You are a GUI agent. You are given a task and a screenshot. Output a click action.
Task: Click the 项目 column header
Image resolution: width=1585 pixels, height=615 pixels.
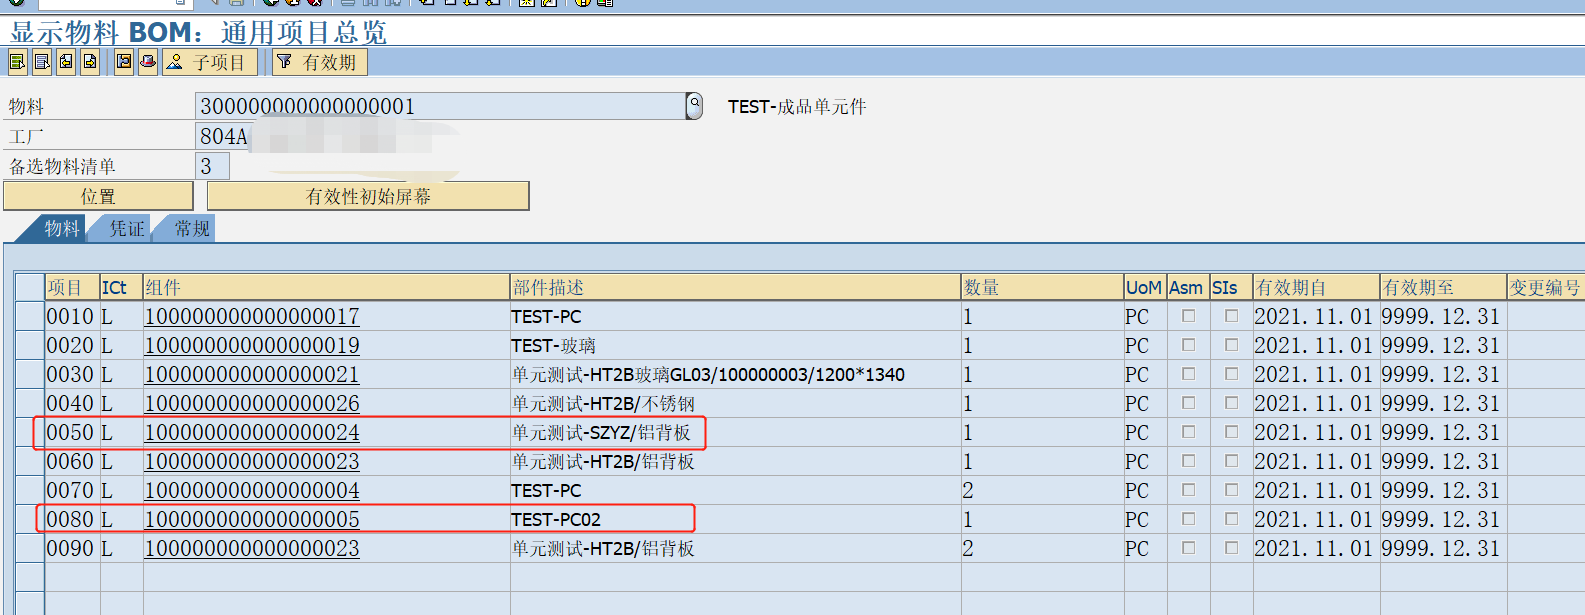(72, 287)
